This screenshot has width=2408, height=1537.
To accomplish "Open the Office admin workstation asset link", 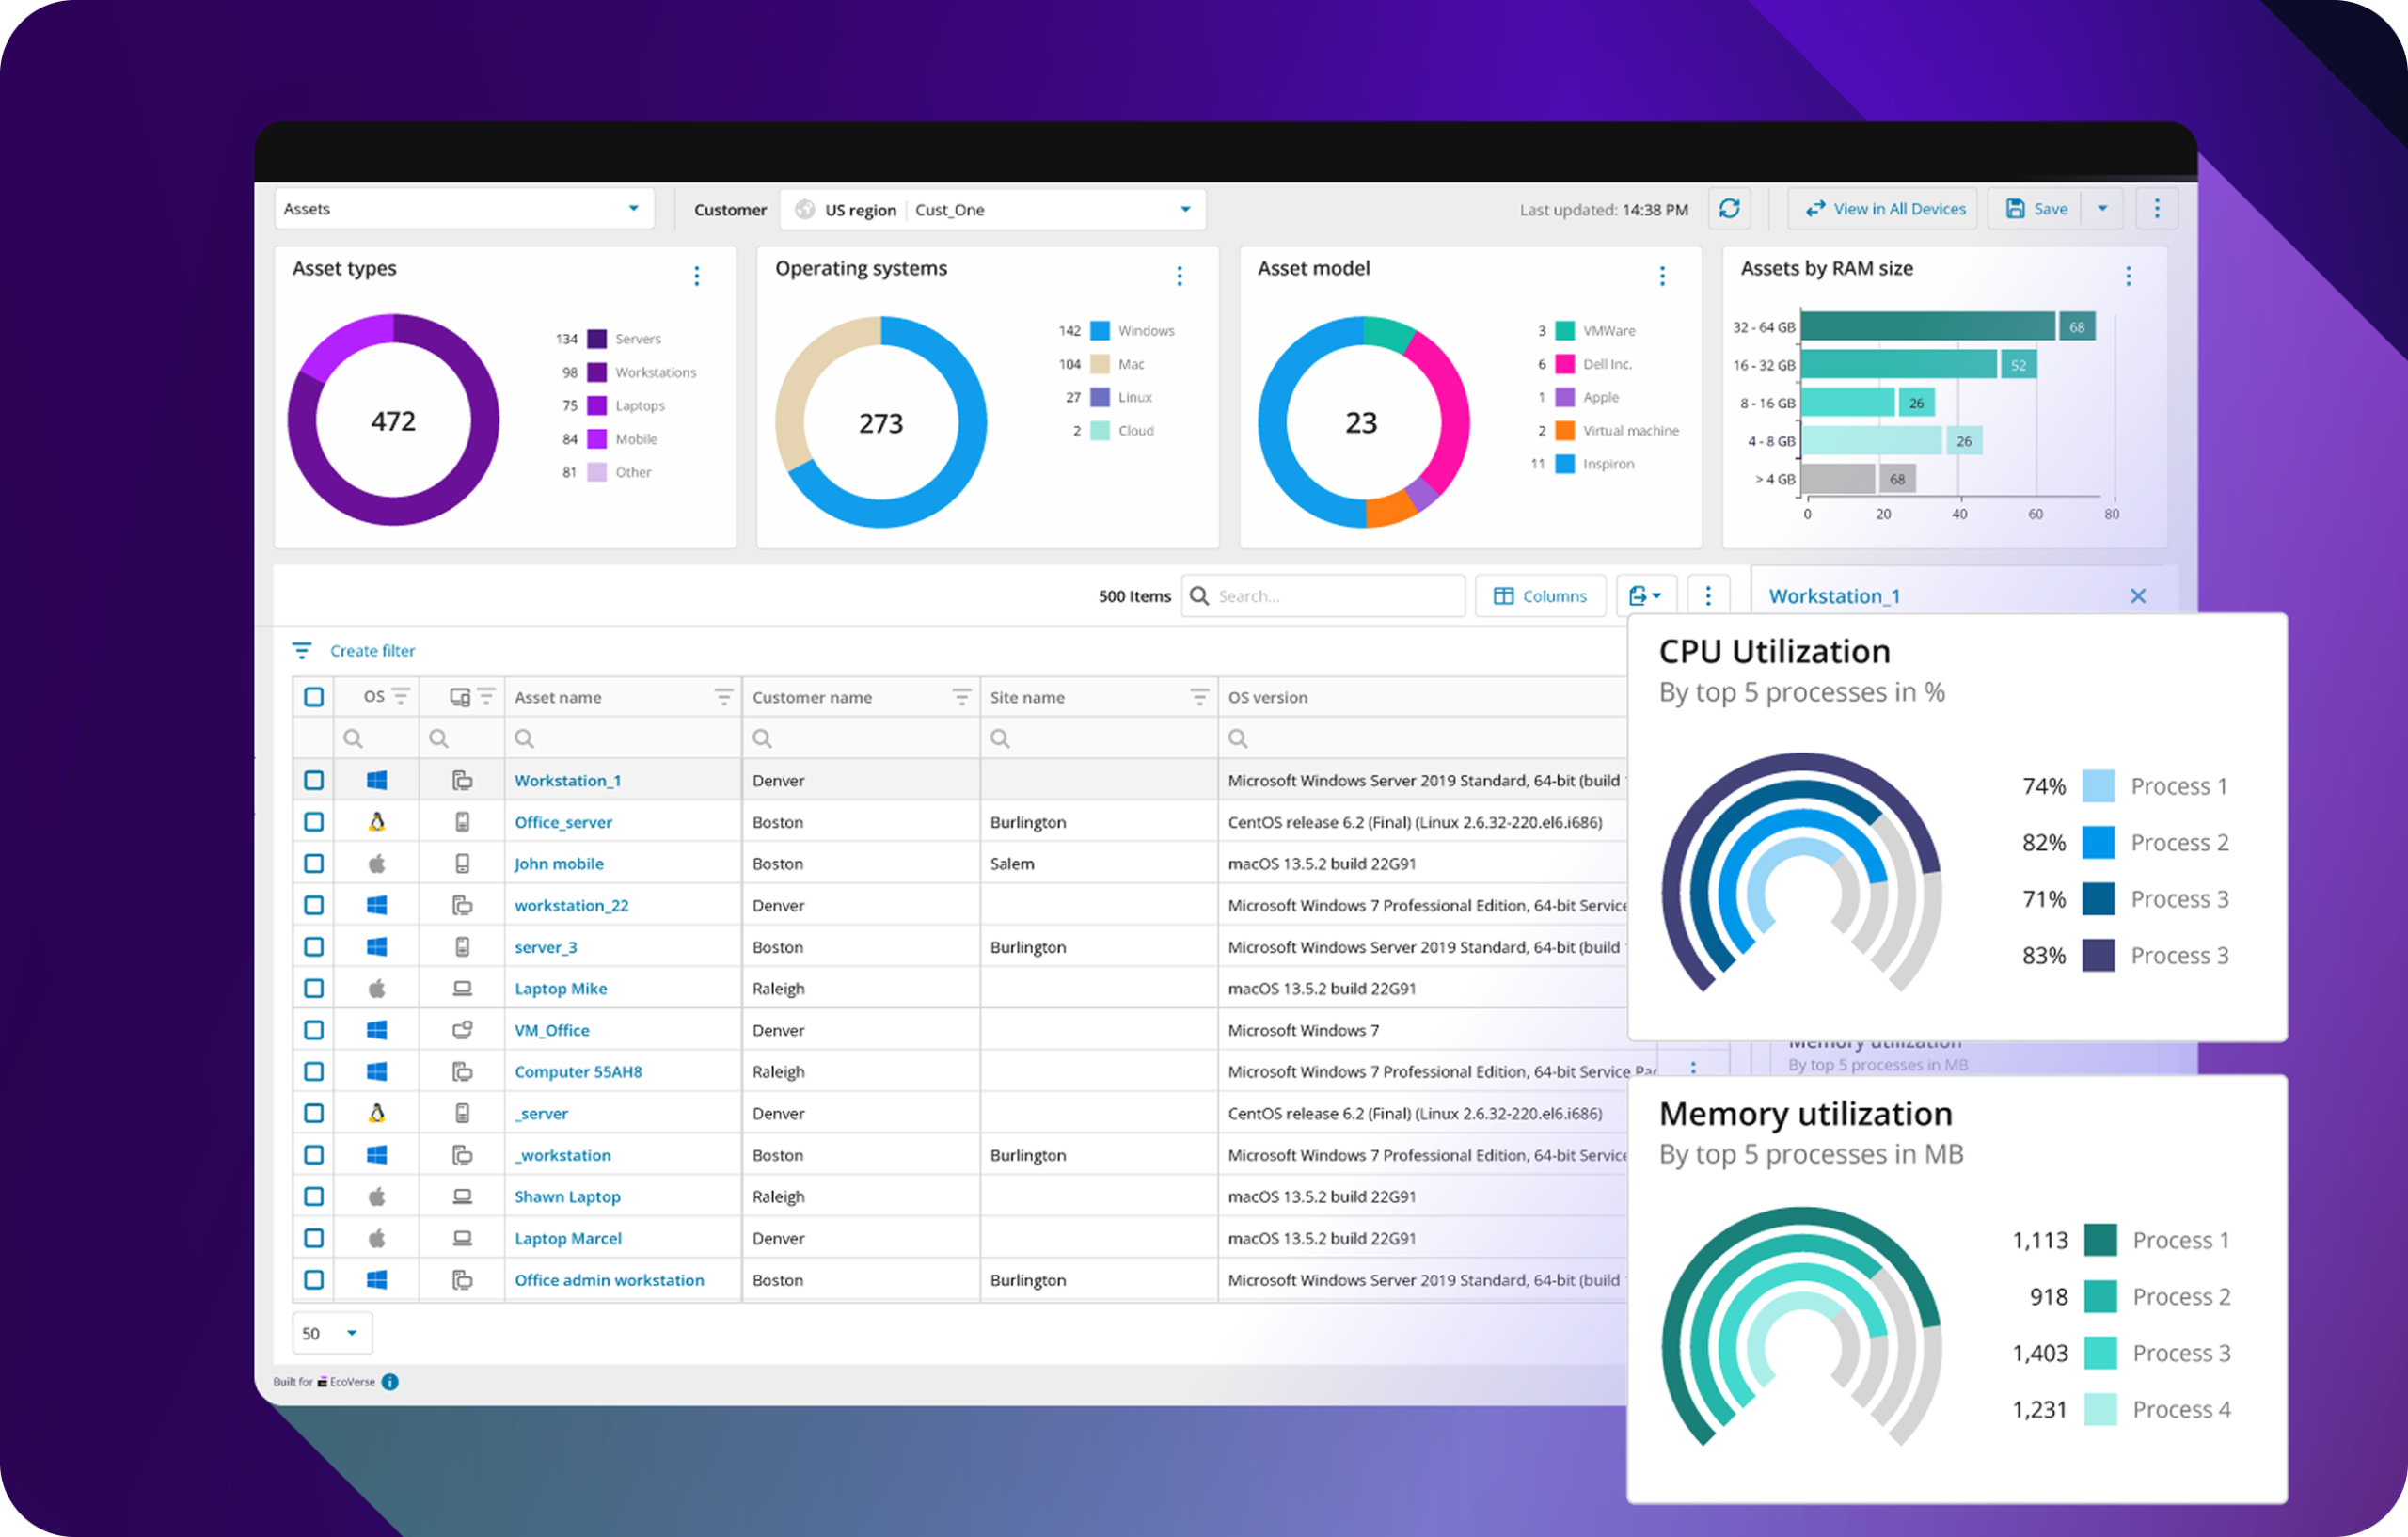I will point(609,1280).
